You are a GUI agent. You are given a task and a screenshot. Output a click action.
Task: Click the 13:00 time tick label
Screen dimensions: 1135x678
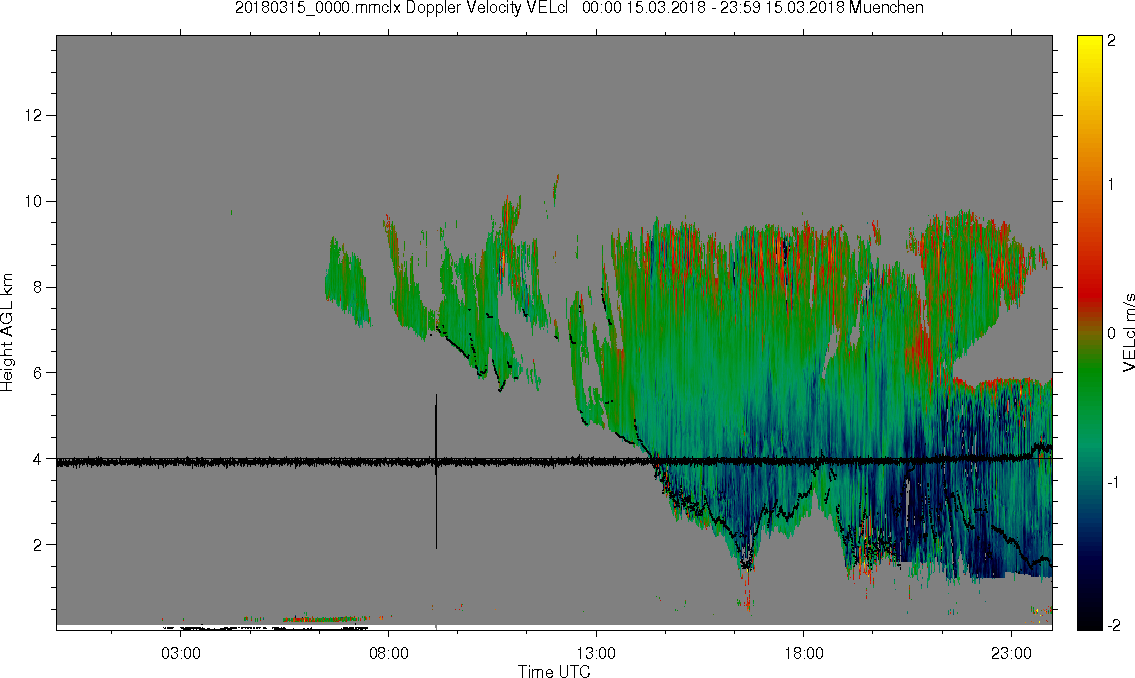point(596,653)
